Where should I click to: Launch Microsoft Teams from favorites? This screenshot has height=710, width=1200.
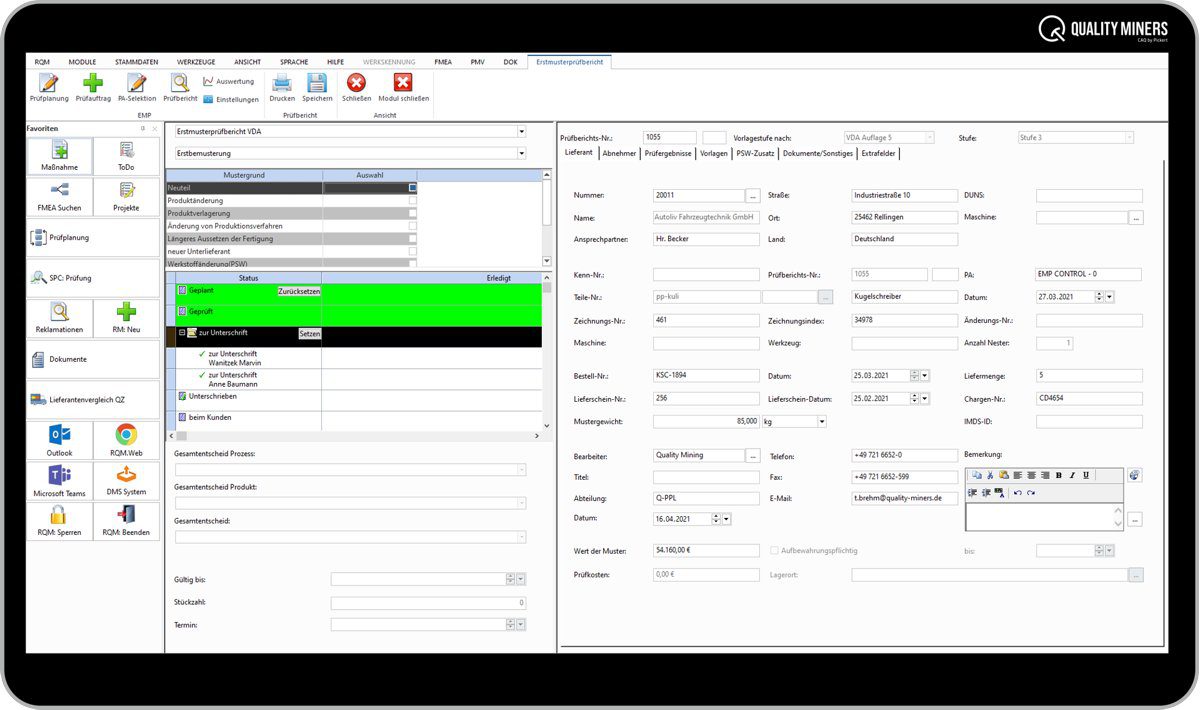(59, 480)
